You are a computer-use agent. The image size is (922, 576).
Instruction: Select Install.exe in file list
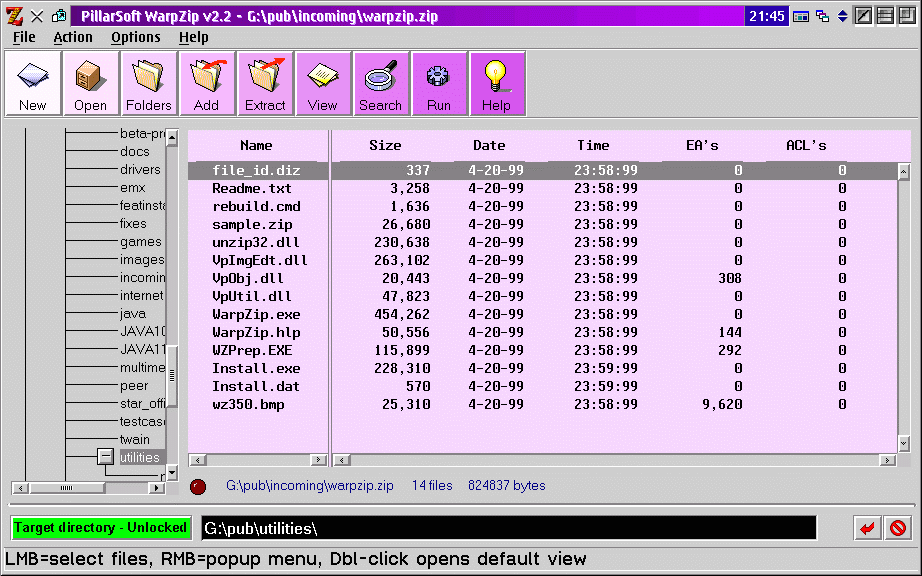[x=256, y=369]
